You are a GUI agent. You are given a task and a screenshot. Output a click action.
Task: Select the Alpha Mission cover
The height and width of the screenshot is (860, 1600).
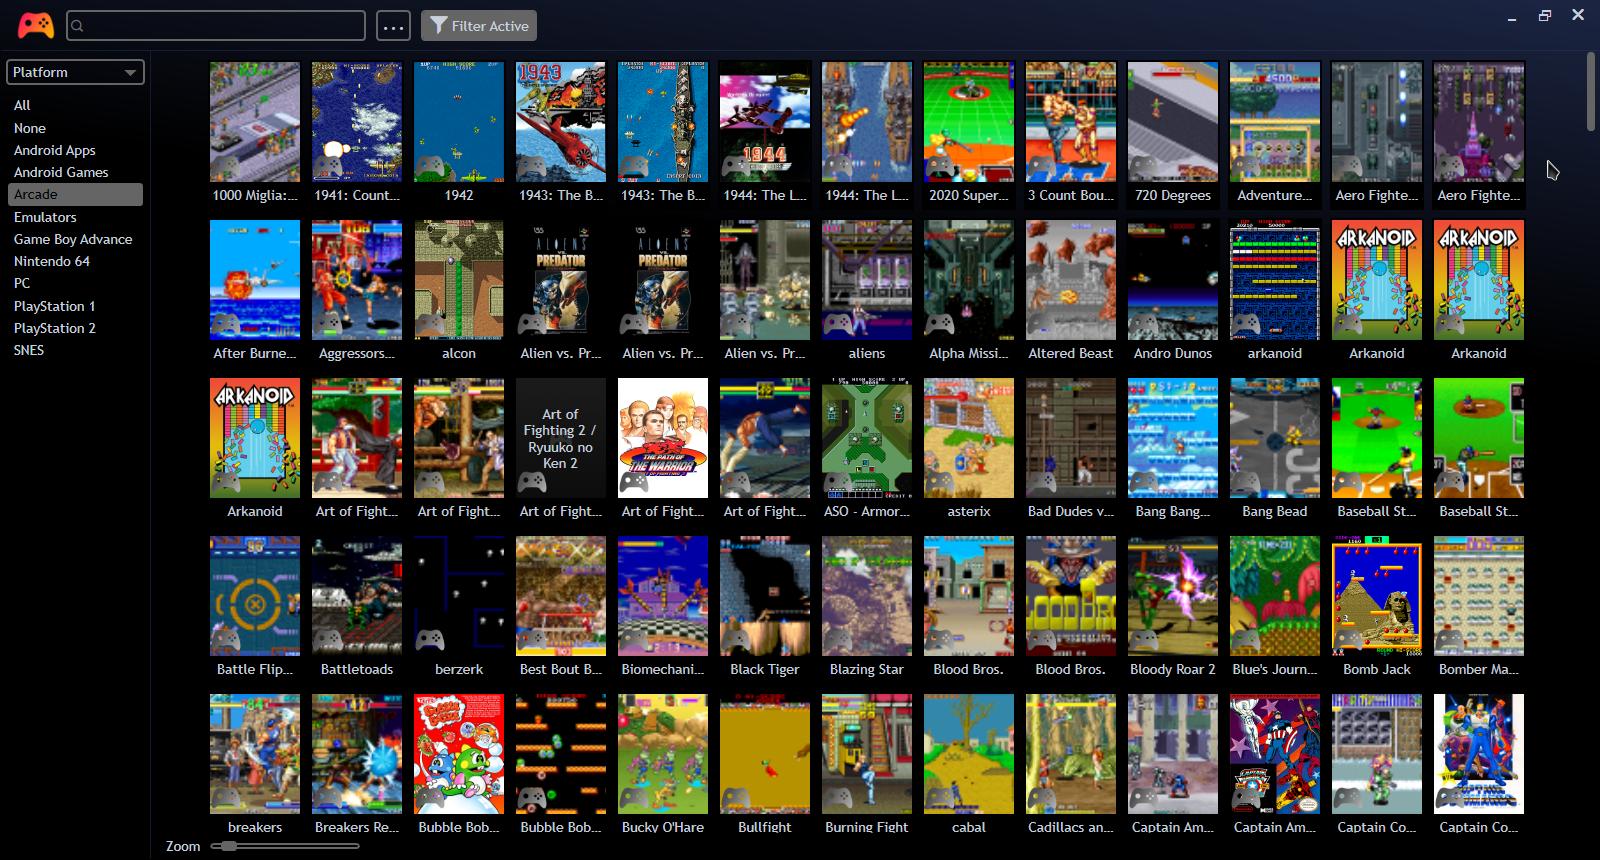coord(969,280)
